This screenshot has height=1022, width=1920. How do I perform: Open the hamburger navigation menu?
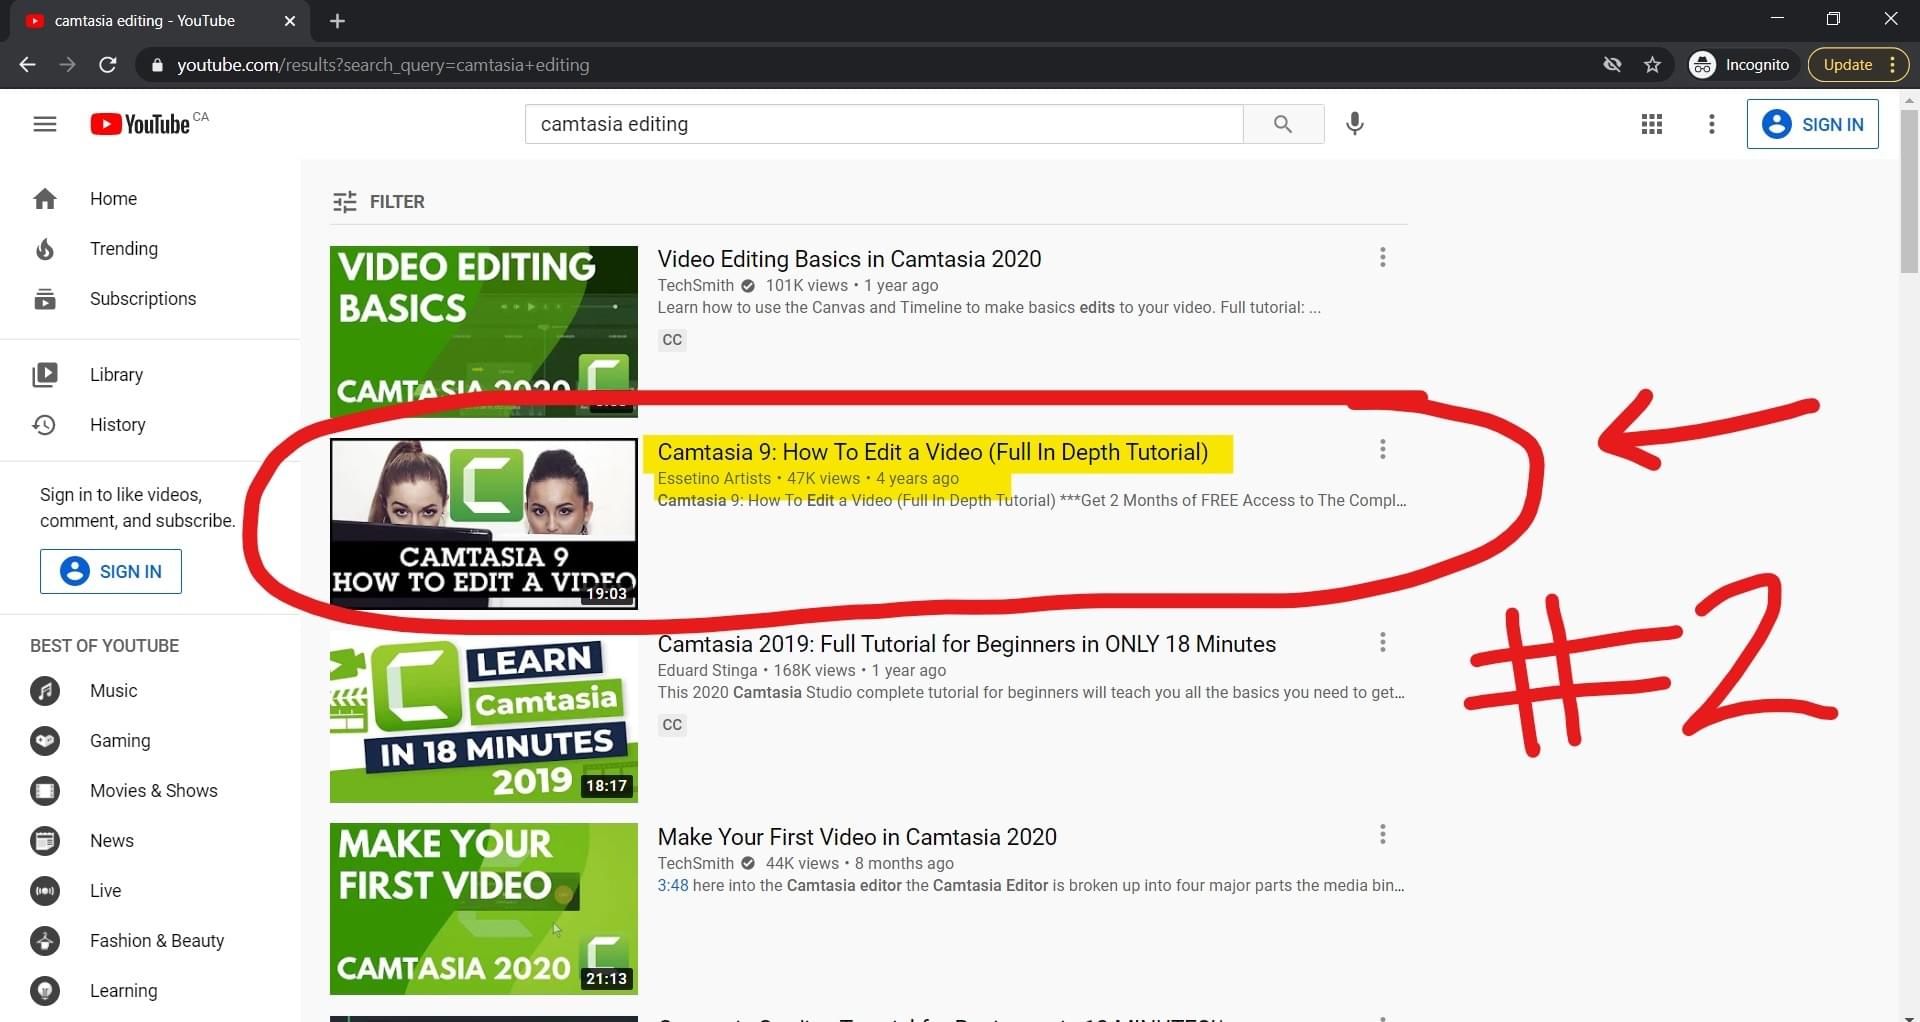[x=45, y=123]
